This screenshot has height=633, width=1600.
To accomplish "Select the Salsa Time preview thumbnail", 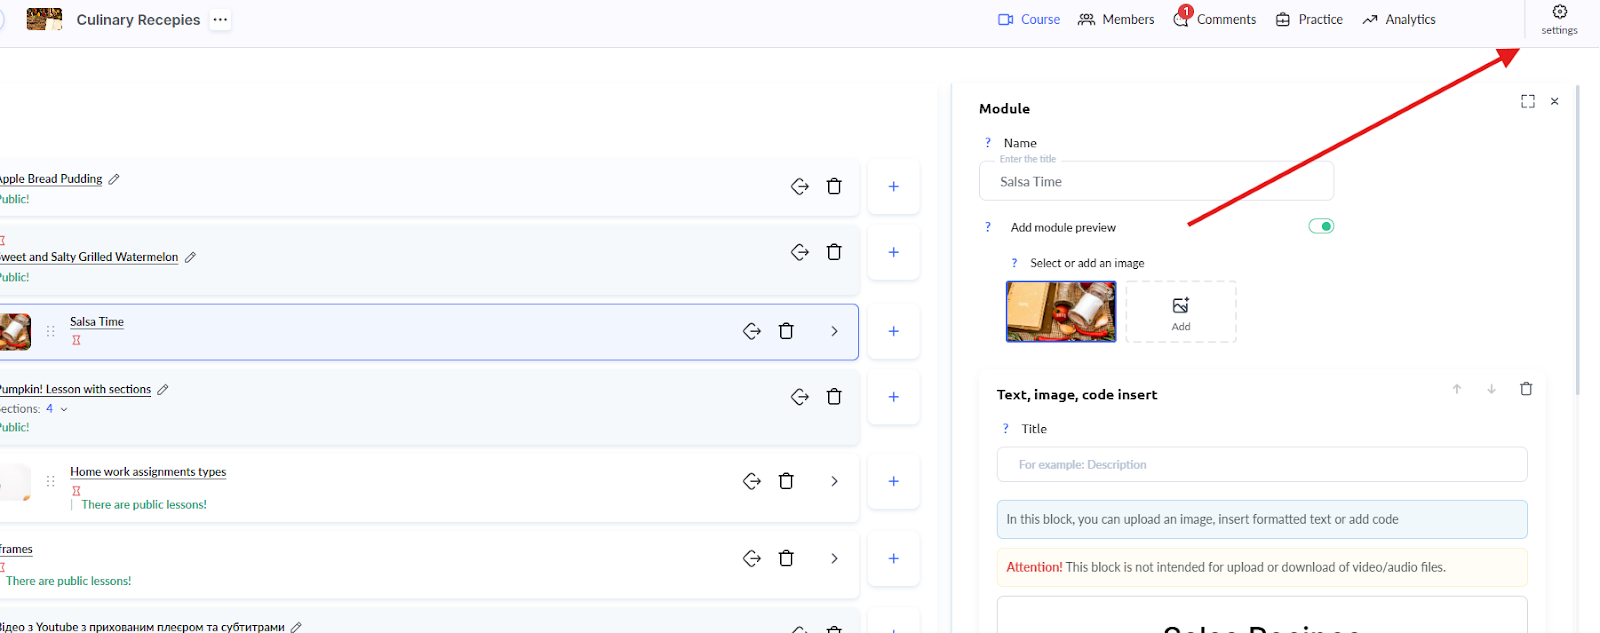I will point(1060,312).
